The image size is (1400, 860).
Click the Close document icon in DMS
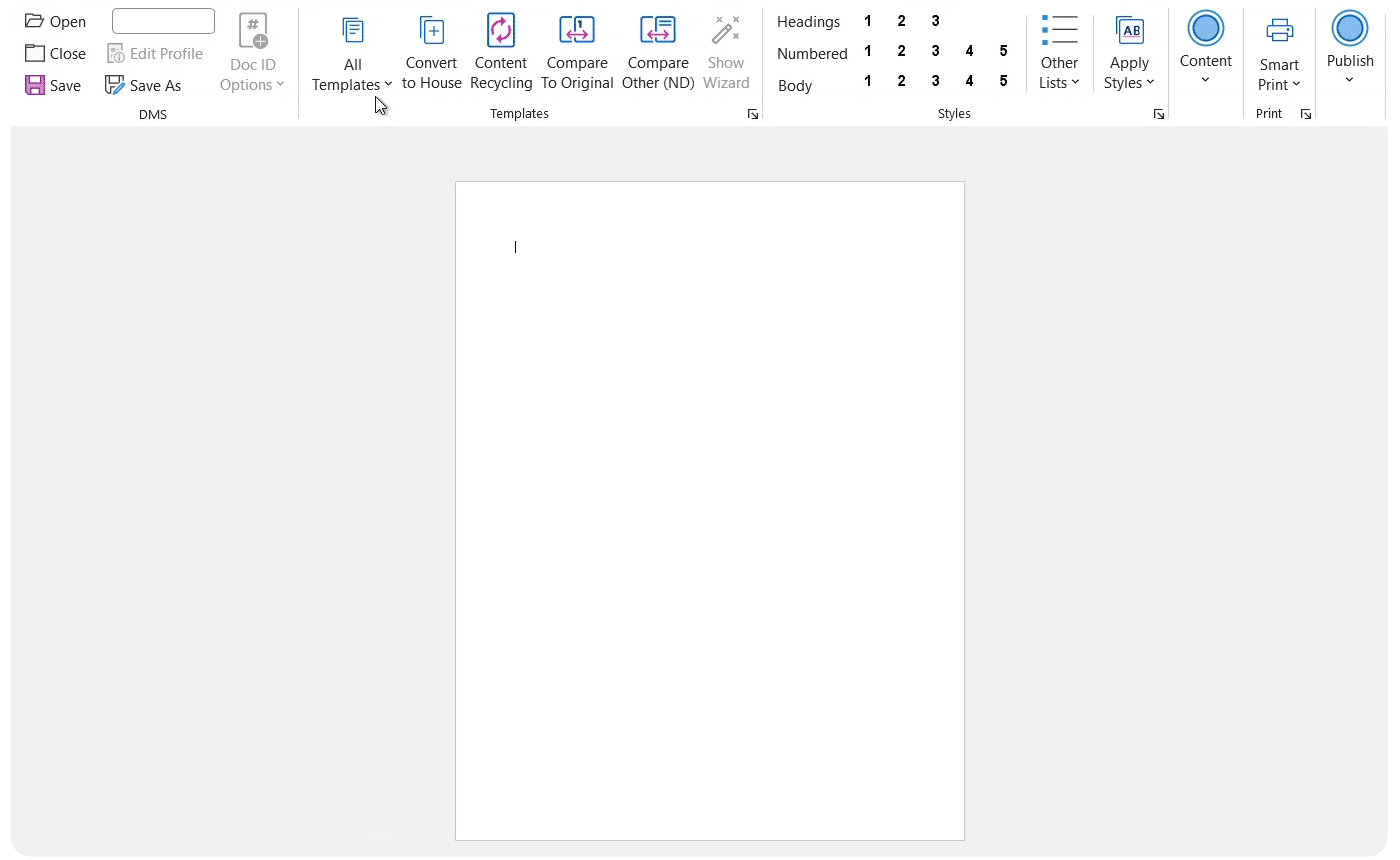pyautogui.click(x=35, y=53)
